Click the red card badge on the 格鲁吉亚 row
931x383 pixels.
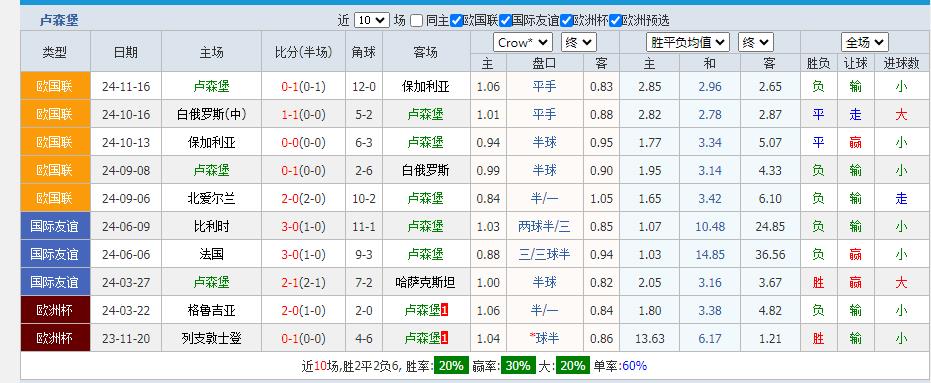[x=445, y=311]
